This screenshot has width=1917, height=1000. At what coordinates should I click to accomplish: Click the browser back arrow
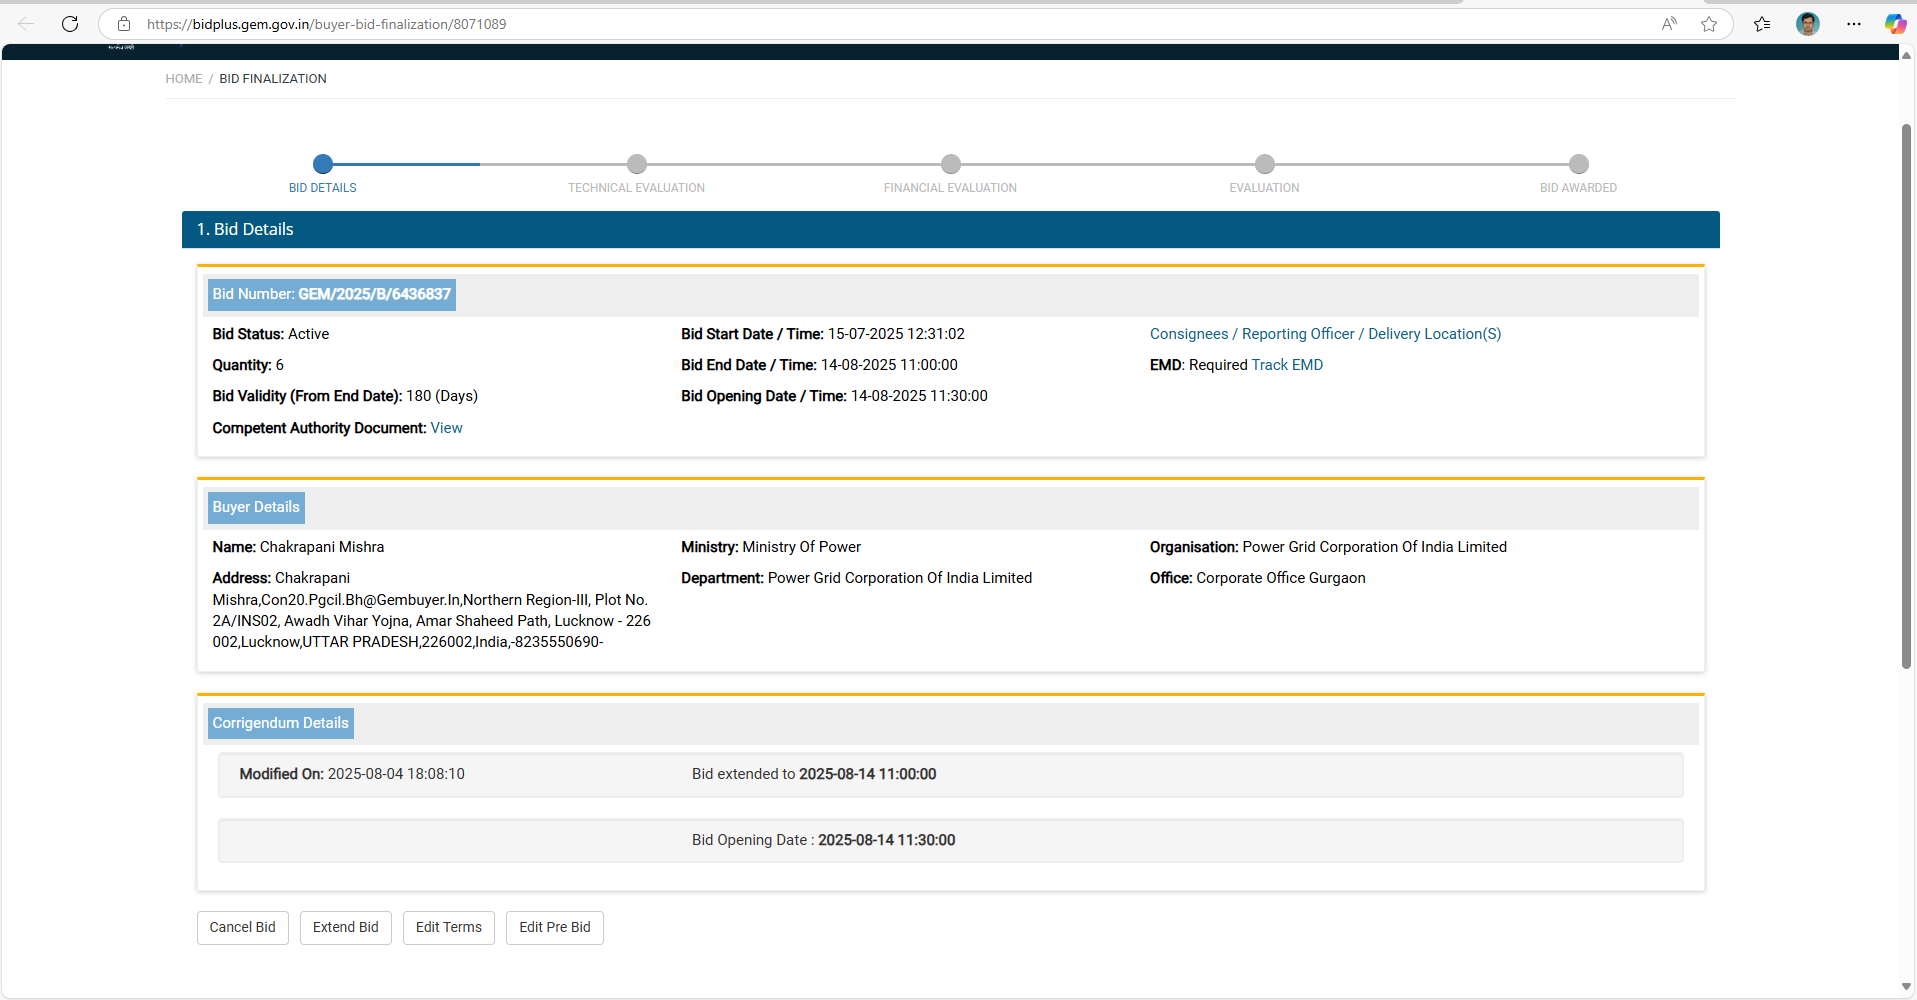click(26, 24)
